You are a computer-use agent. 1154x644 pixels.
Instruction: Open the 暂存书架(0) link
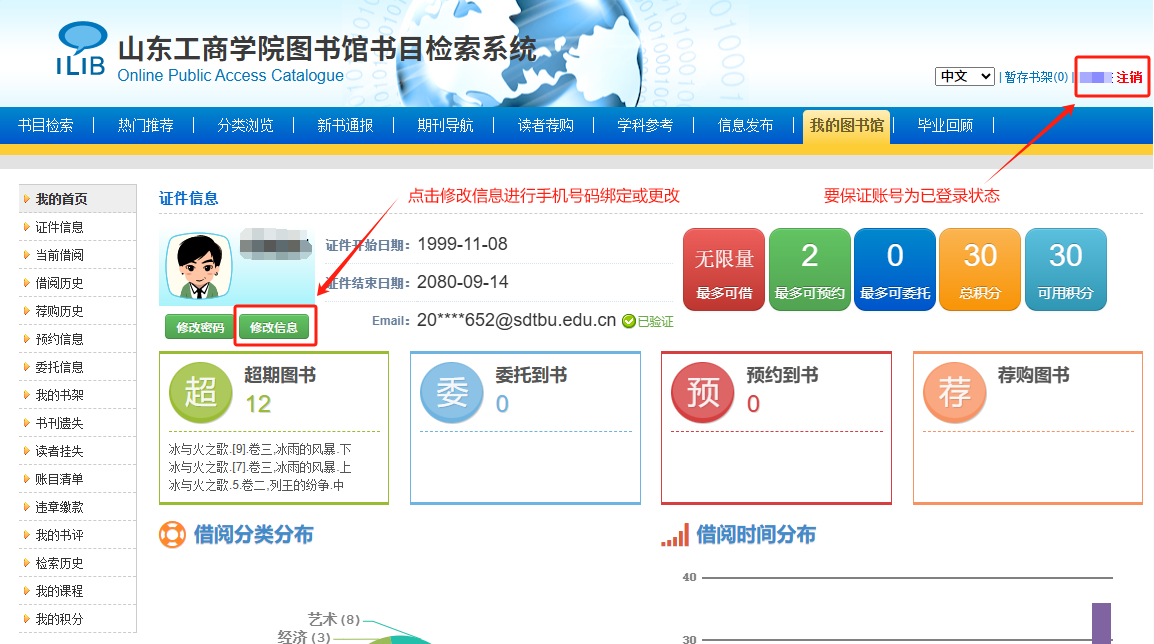1036,77
